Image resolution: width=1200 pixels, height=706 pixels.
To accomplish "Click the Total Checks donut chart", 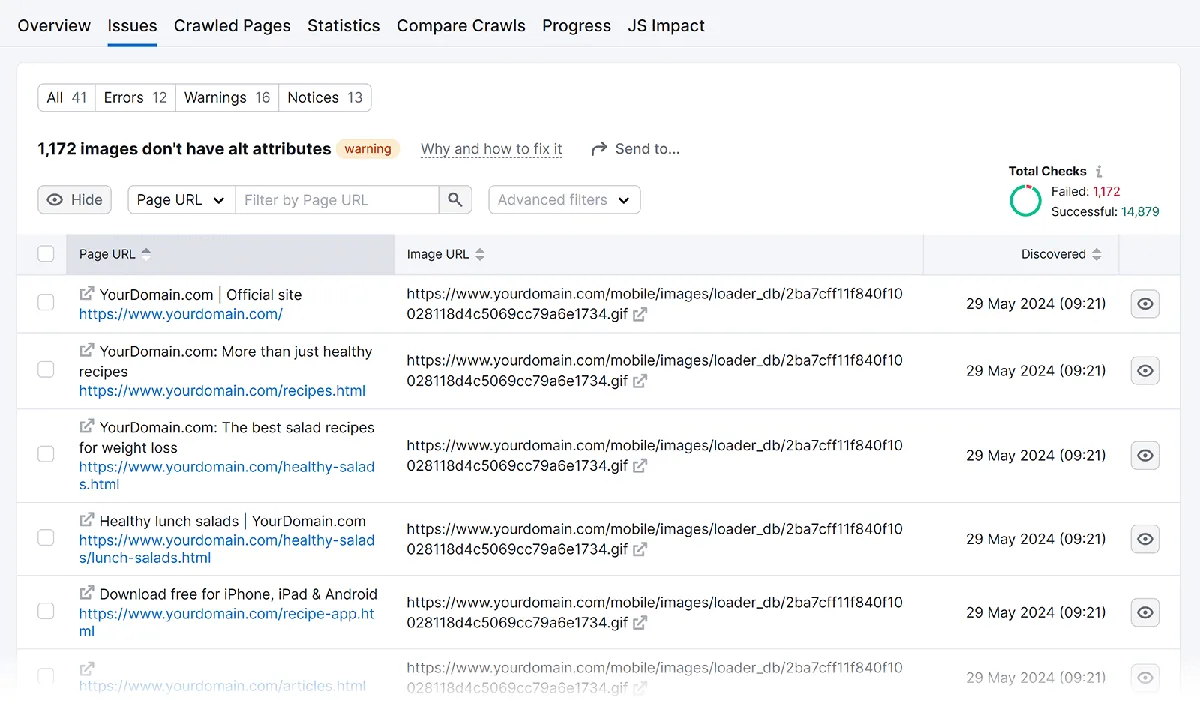I will 1026,200.
